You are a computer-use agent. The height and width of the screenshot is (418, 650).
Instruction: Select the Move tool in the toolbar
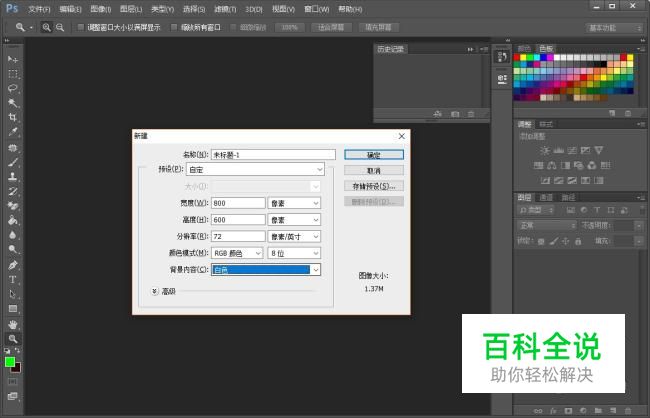click(x=14, y=60)
